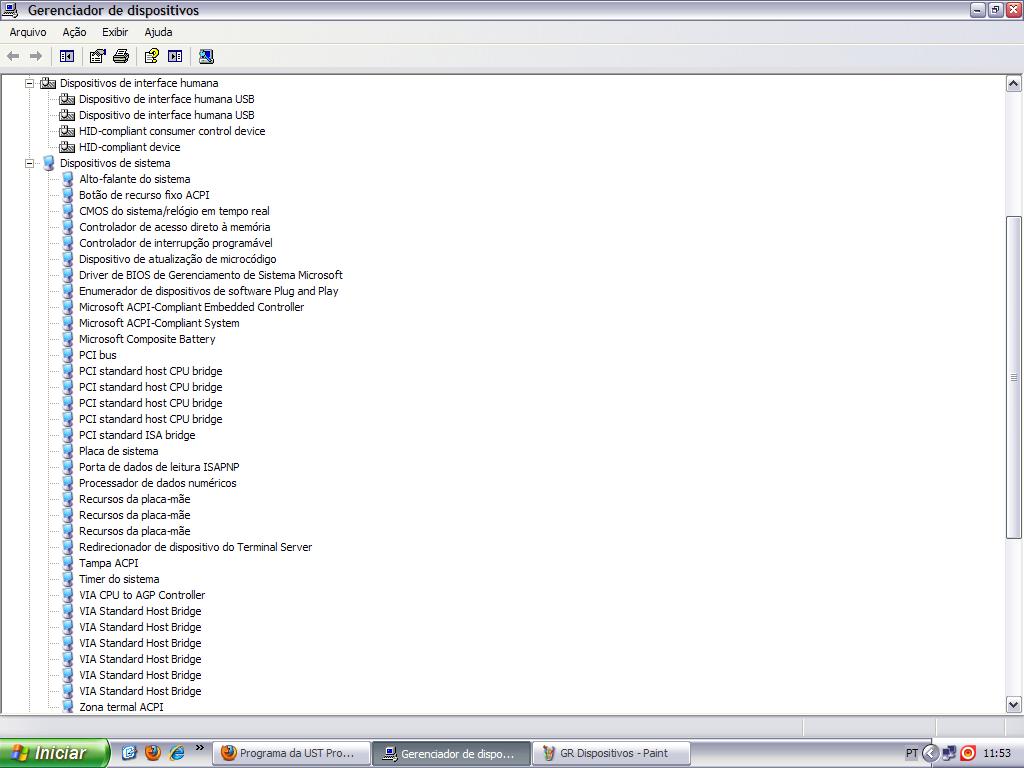Image resolution: width=1024 pixels, height=768 pixels.
Task: Select Driver de BIOS de Gerenciamento de Sistema
Action: (211, 275)
